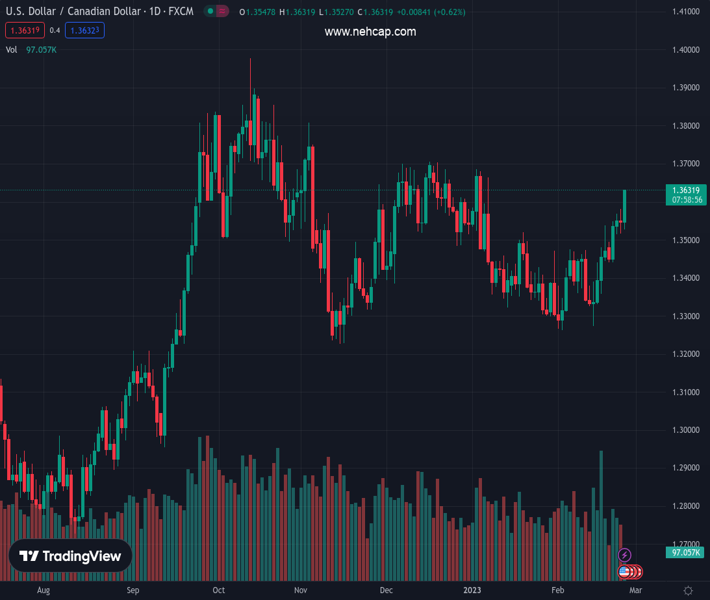Click the 1.34000 price axis label
Viewport: 710px width, 600px height.
686,278
